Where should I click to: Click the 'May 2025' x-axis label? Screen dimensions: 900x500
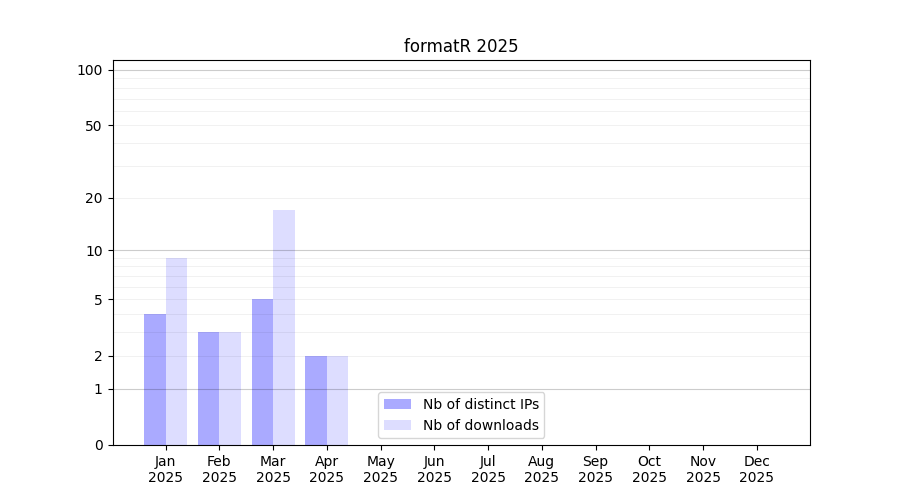(x=380, y=469)
